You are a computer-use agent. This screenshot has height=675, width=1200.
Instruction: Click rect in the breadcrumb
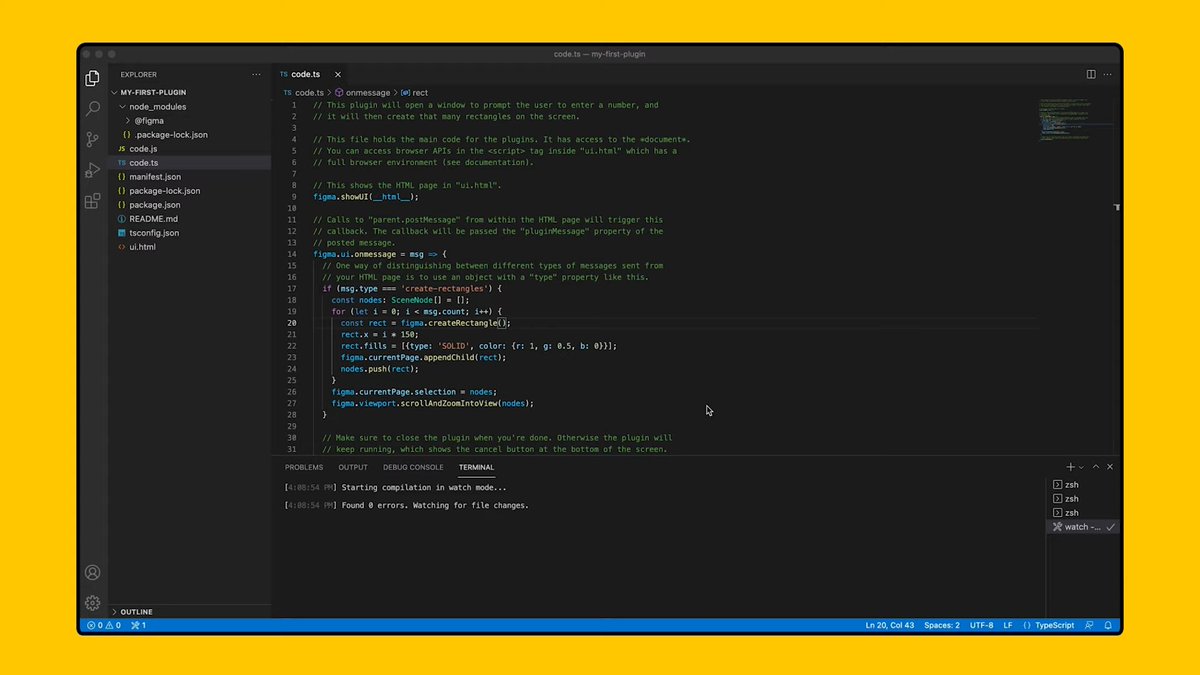(414, 92)
